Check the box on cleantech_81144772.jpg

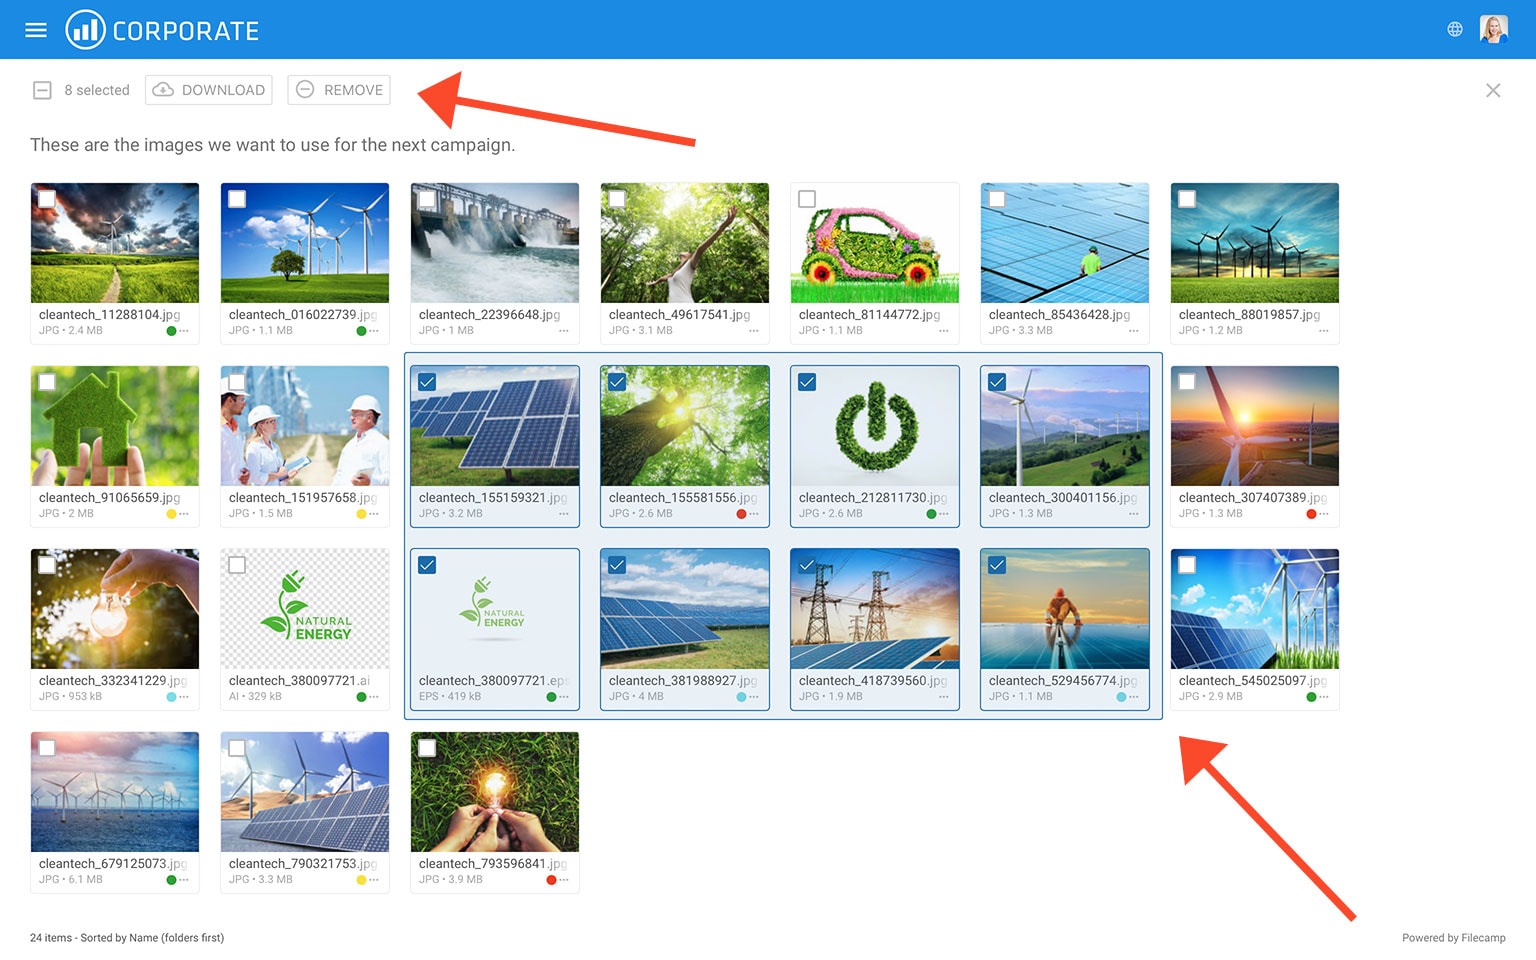807,199
